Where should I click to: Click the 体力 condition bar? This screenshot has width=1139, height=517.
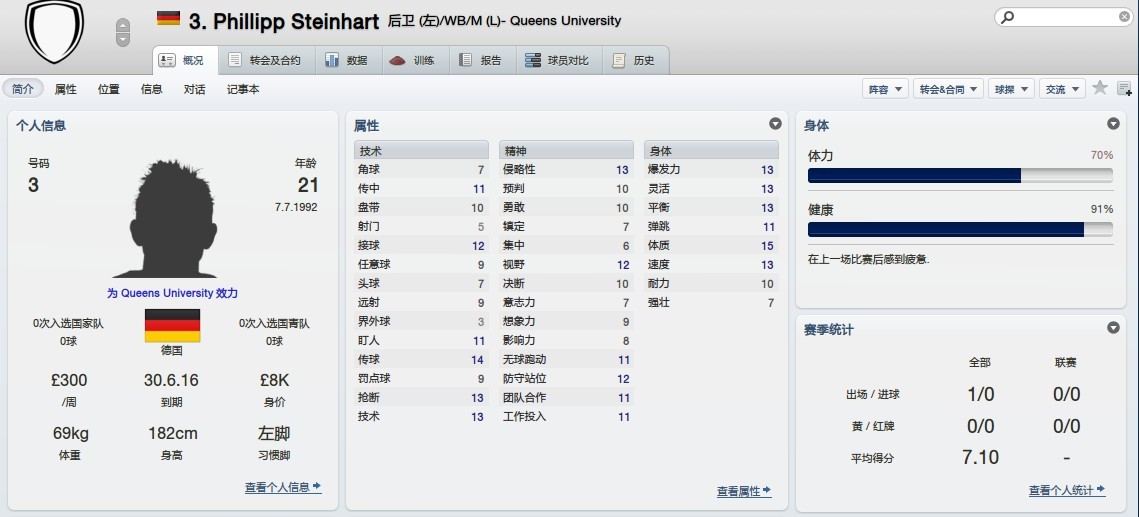pos(960,175)
